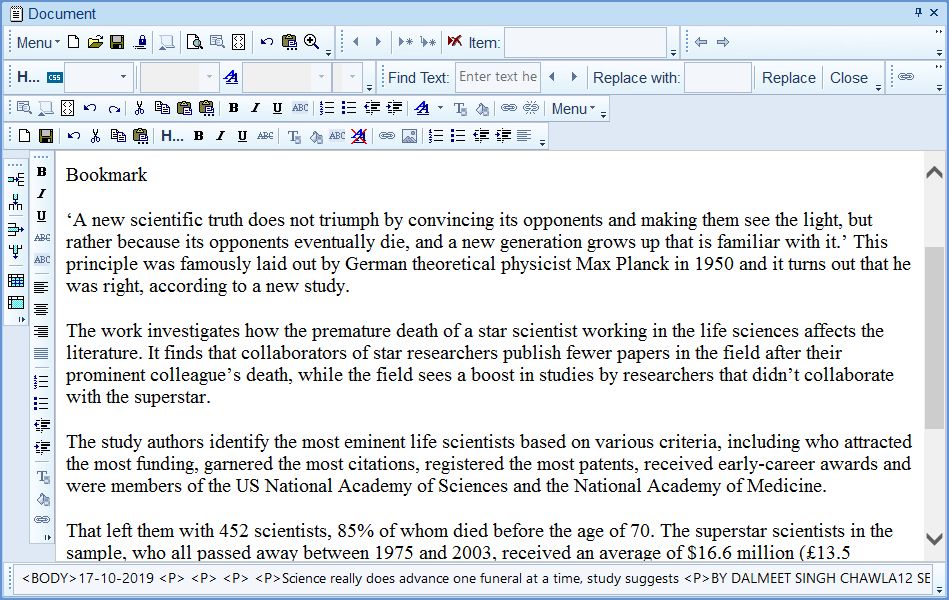Toggle Bold in the vertical formatting toolbar
949x600 pixels.
click(x=42, y=171)
